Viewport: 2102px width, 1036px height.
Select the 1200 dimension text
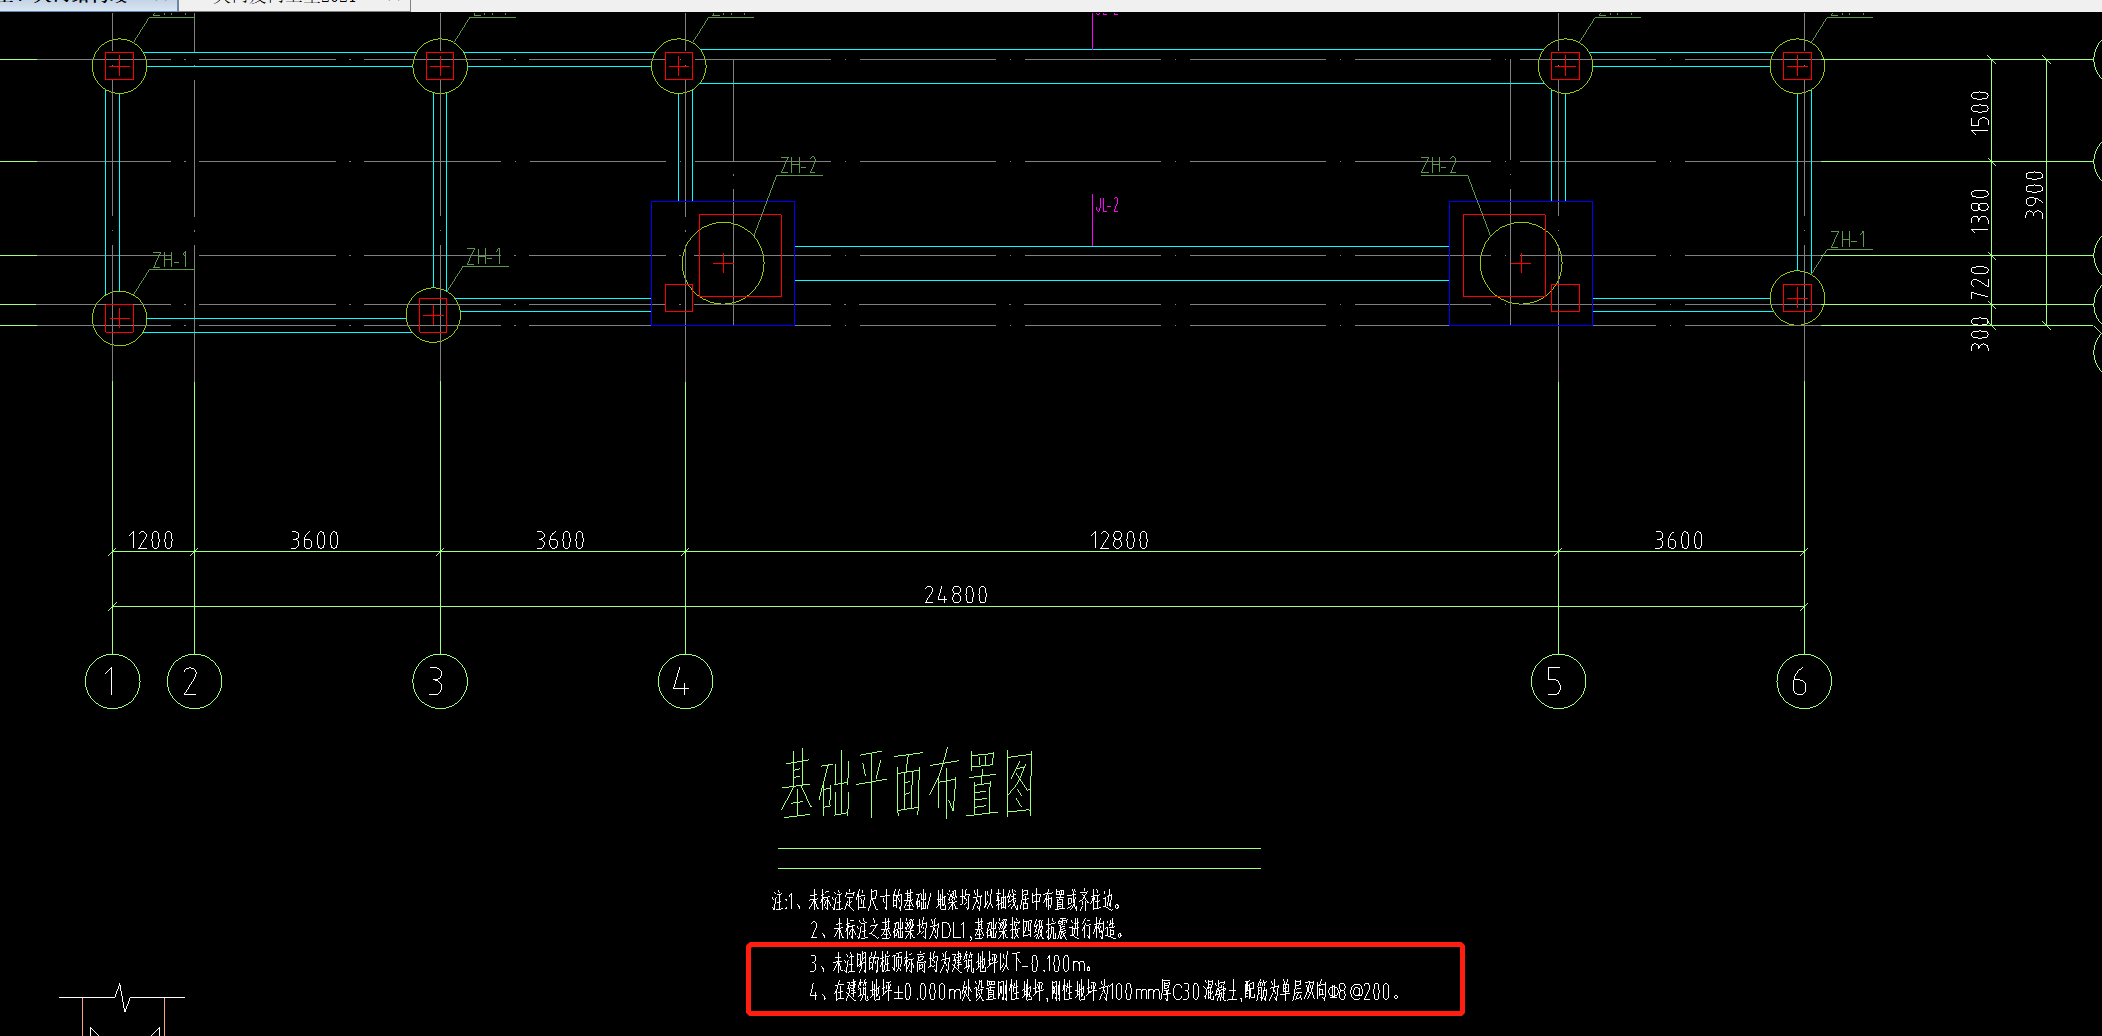click(x=151, y=541)
